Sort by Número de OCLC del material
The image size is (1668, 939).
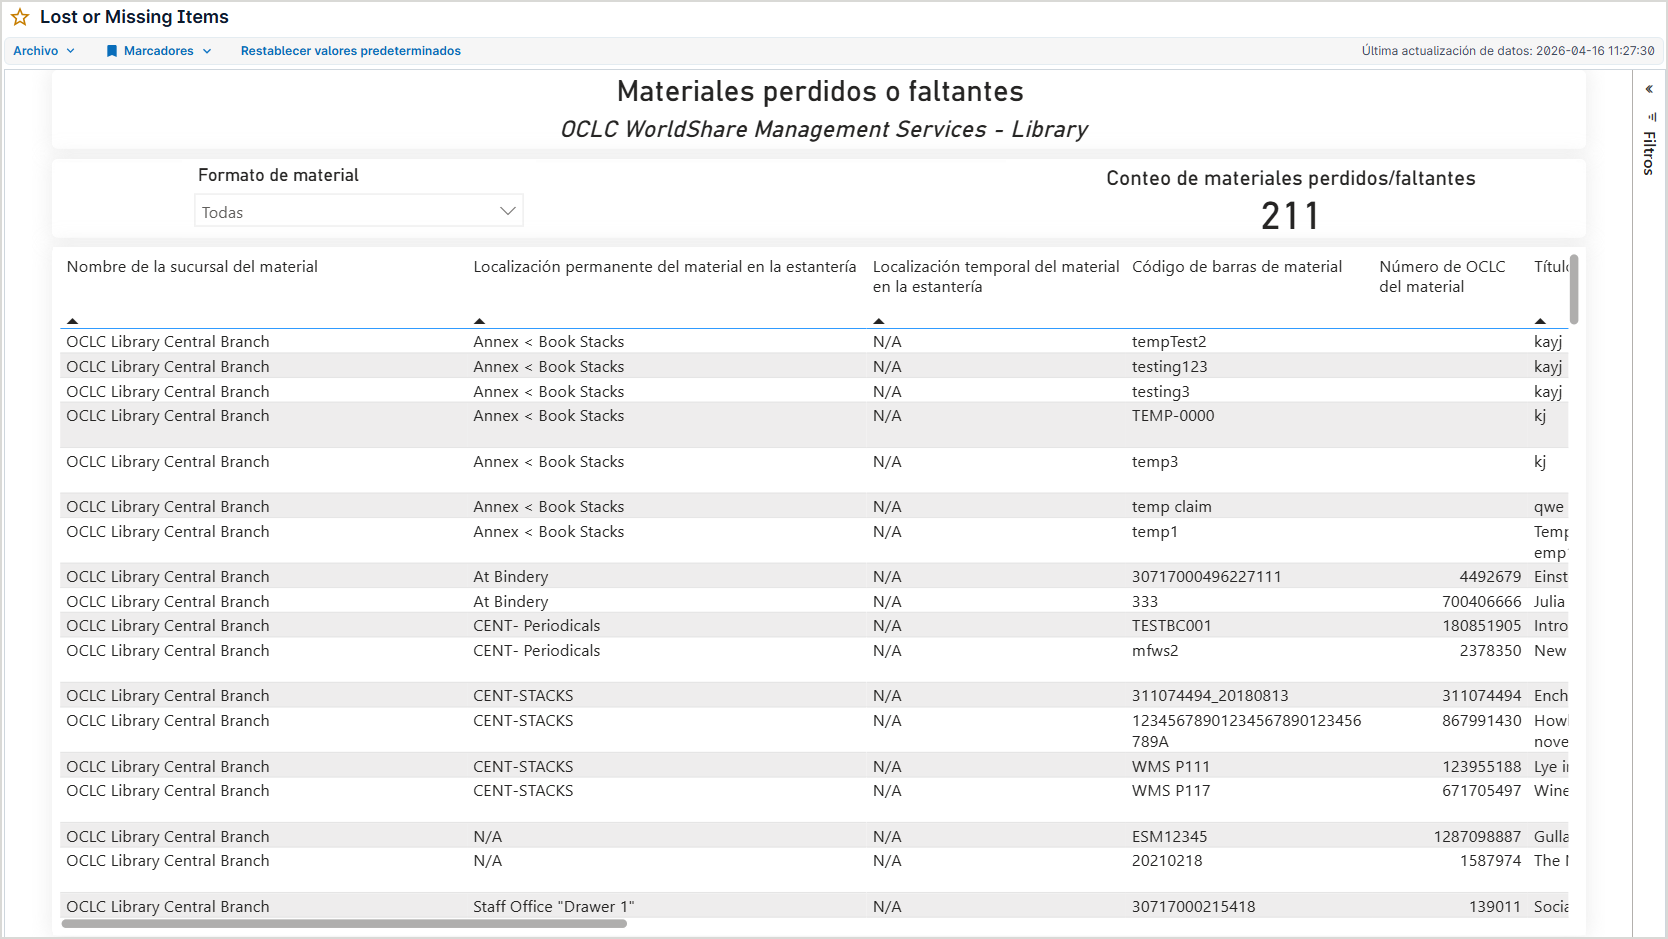click(x=1442, y=277)
